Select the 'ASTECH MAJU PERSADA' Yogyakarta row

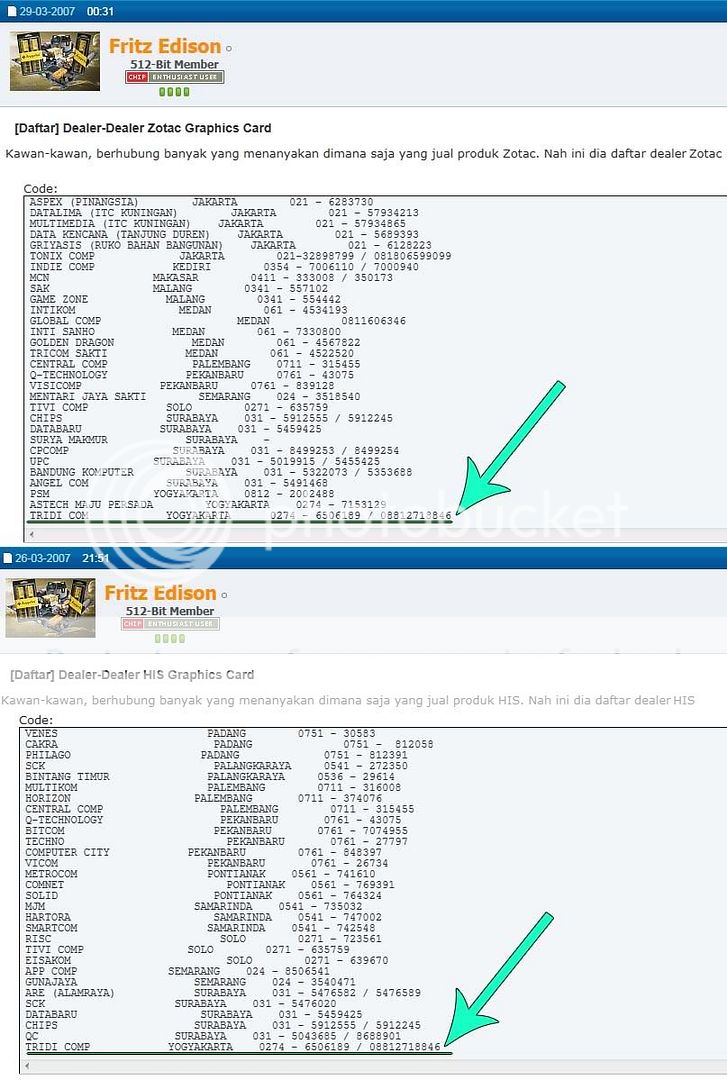click(x=207, y=505)
